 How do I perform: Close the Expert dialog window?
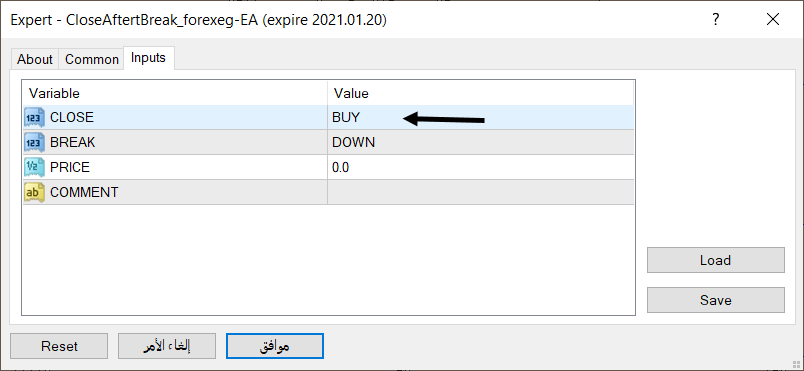(773, 20)
